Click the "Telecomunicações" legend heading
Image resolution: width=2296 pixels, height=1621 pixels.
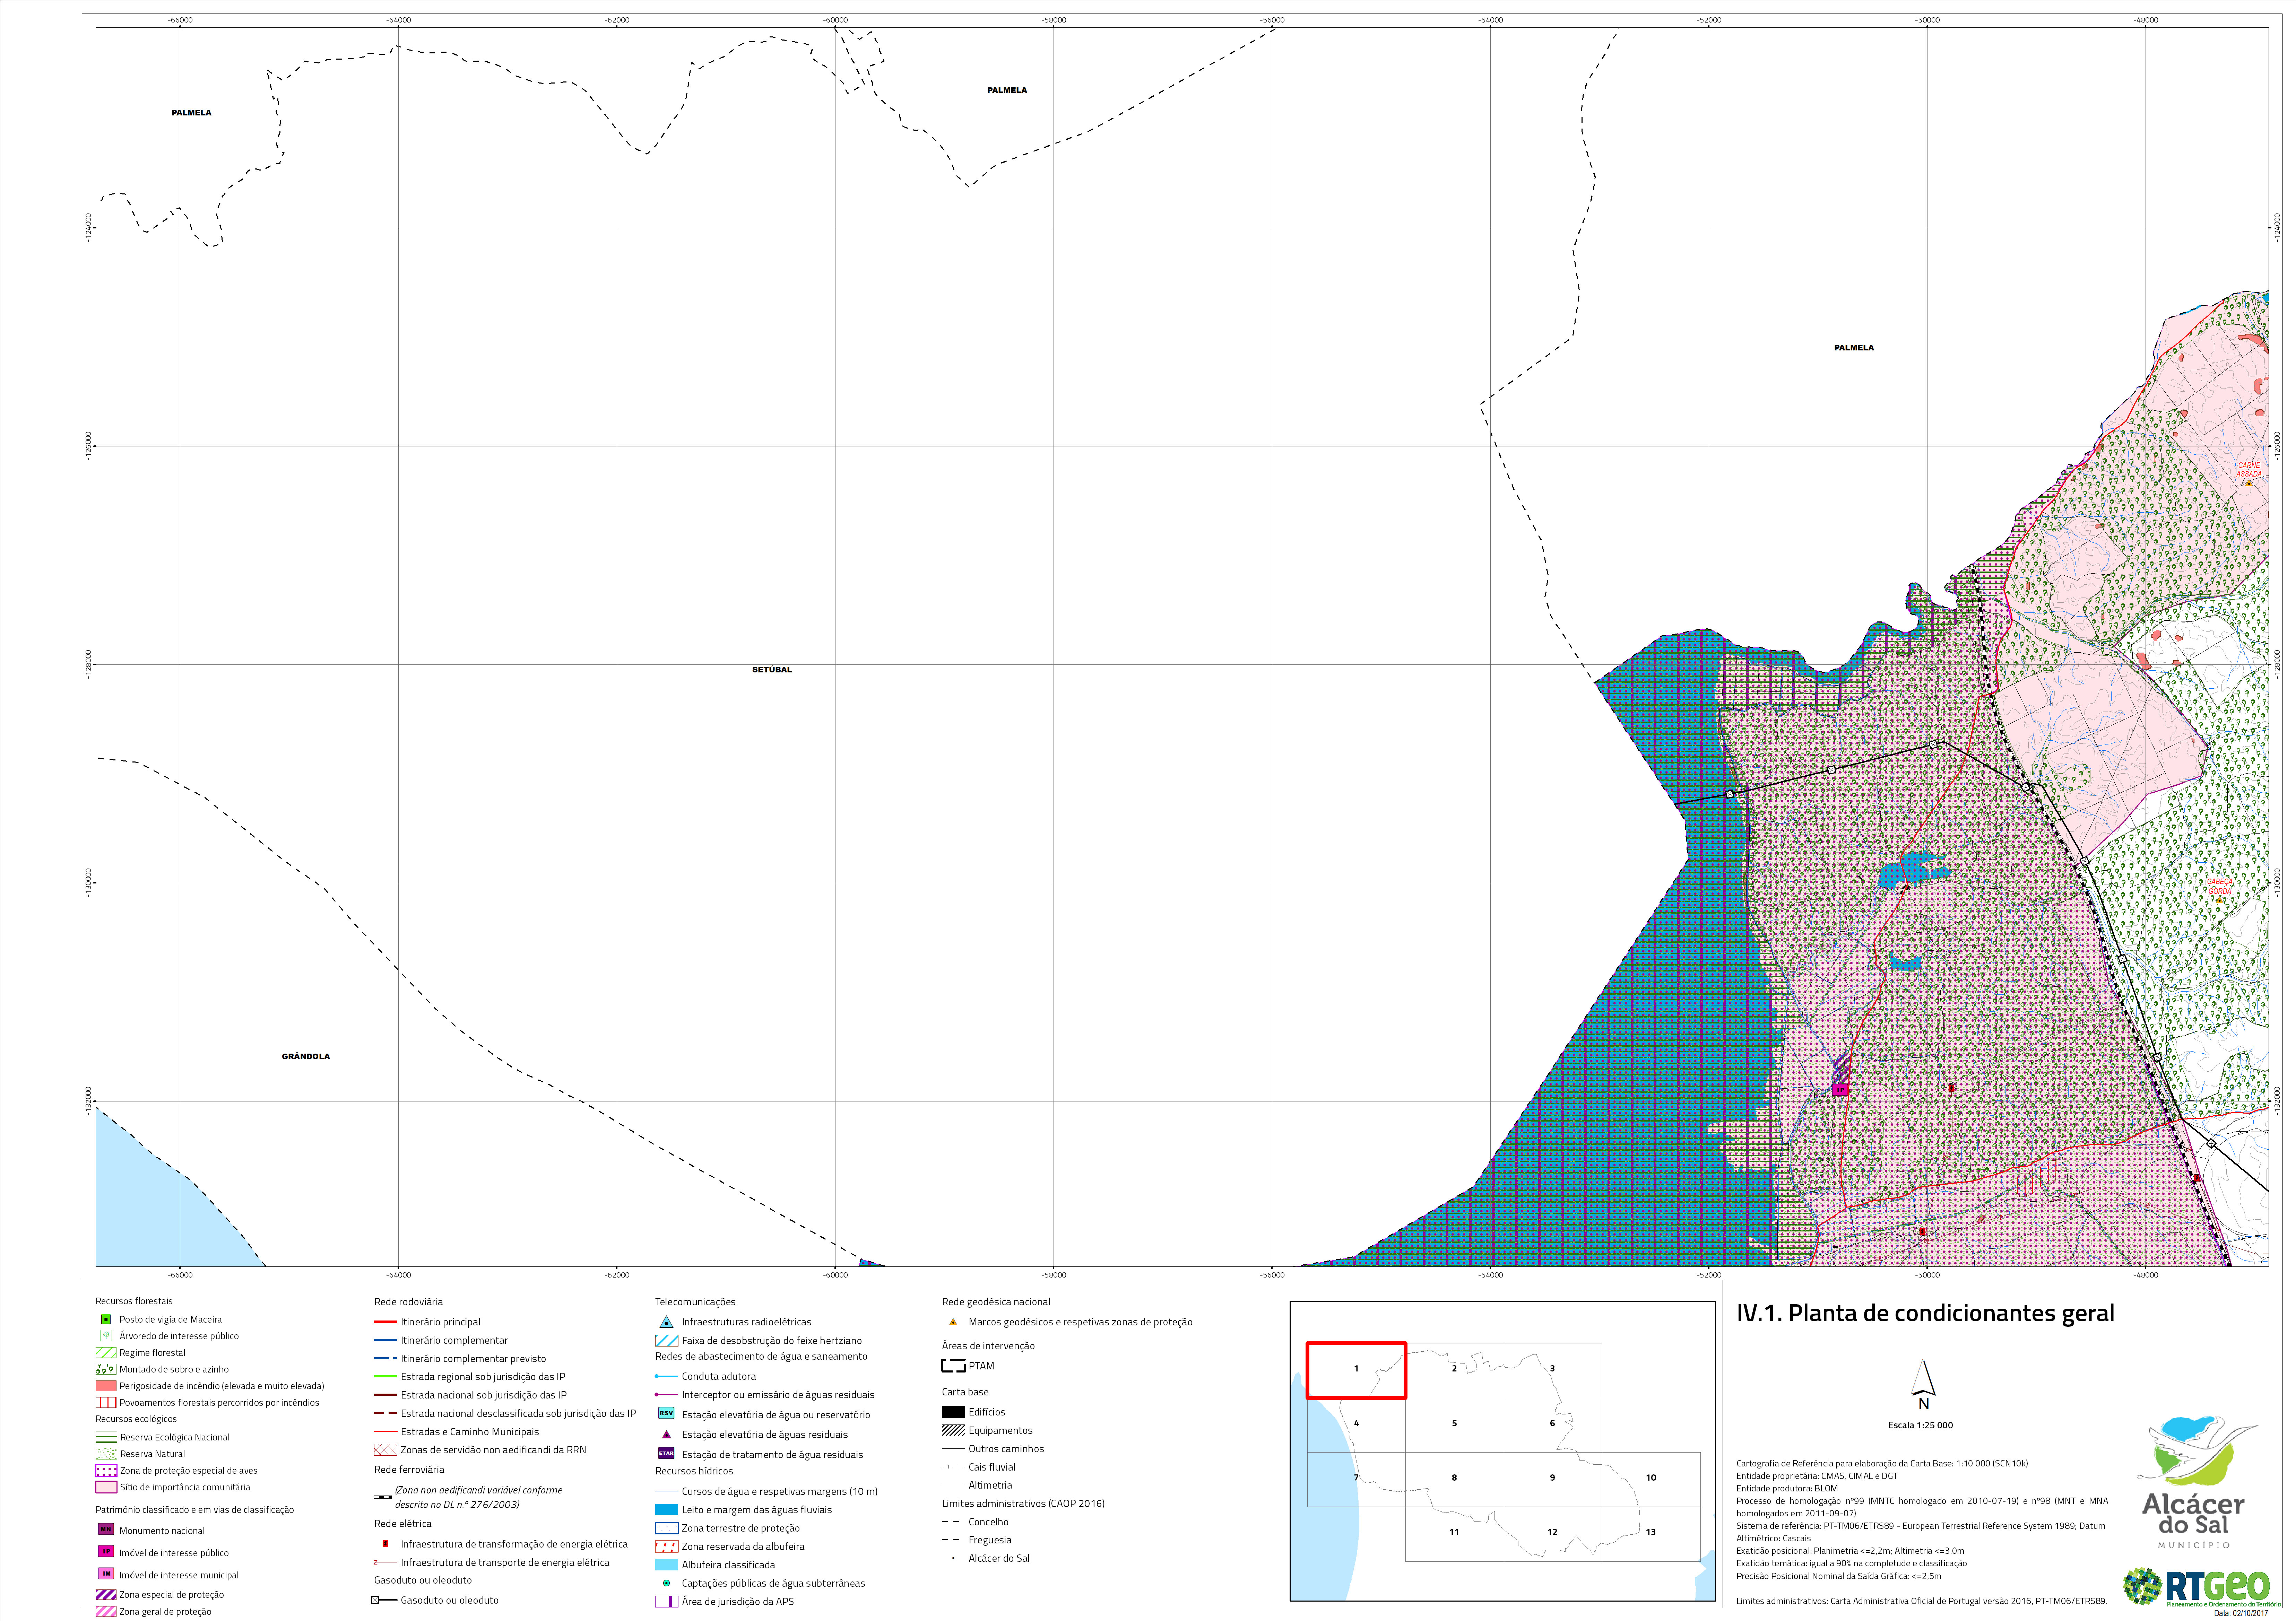[695, 1302]
